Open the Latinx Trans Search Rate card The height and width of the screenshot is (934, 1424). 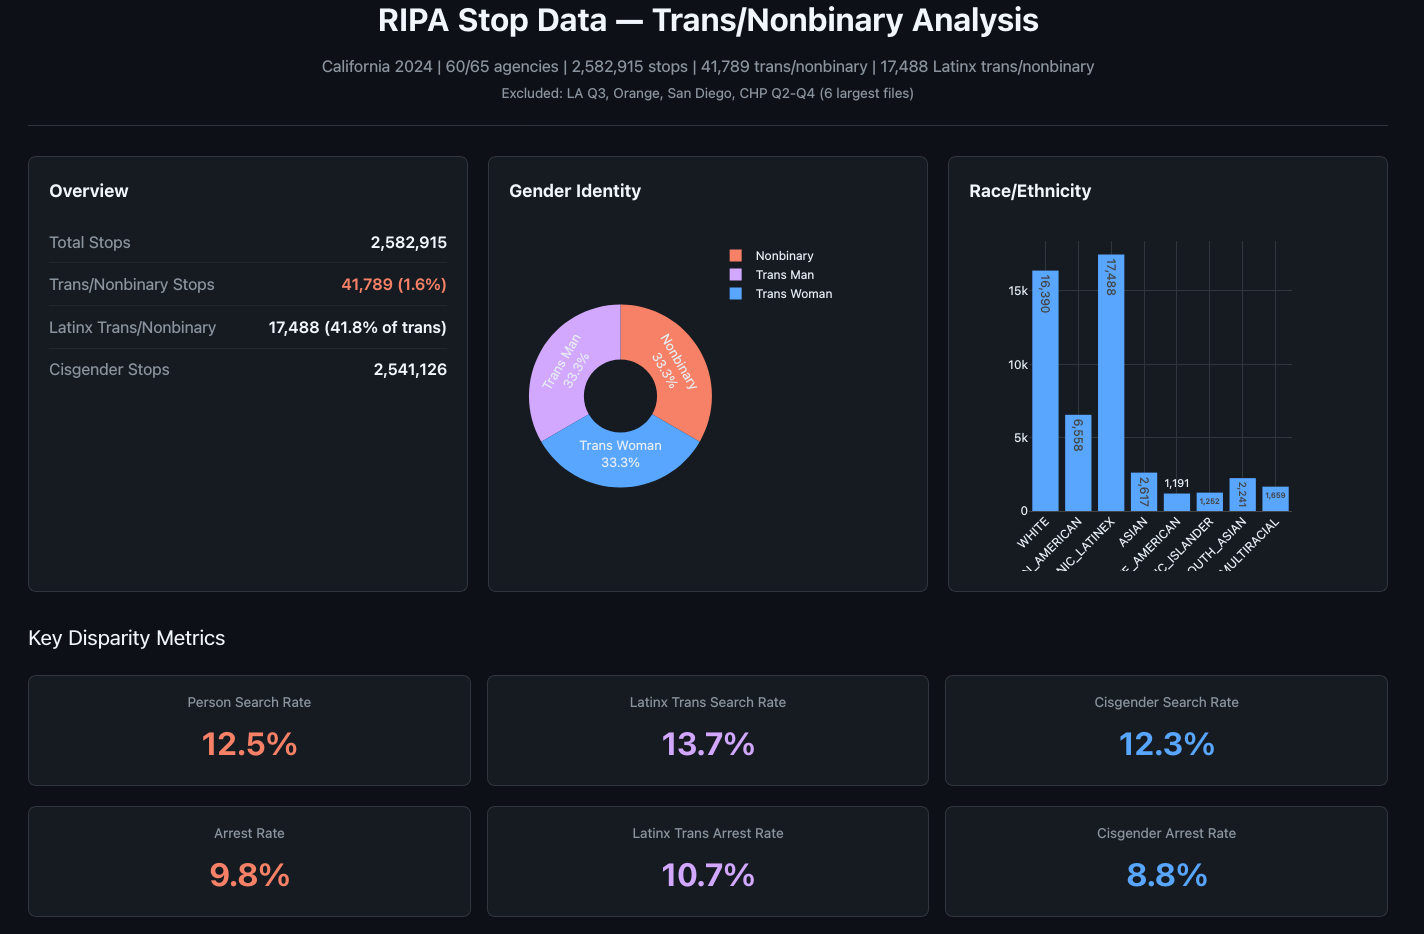pyautogui.click(x=708, y=730)
